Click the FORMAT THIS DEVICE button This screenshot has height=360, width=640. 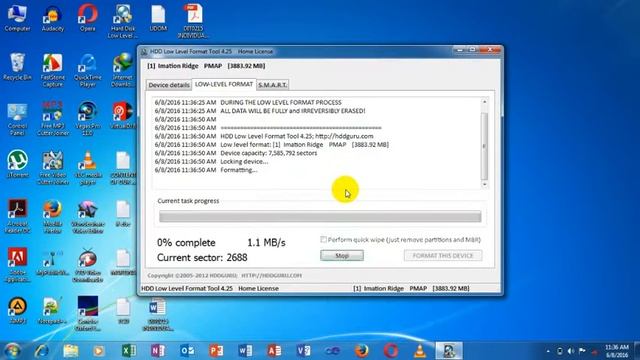pyautogui.click(x=443, y=256)
